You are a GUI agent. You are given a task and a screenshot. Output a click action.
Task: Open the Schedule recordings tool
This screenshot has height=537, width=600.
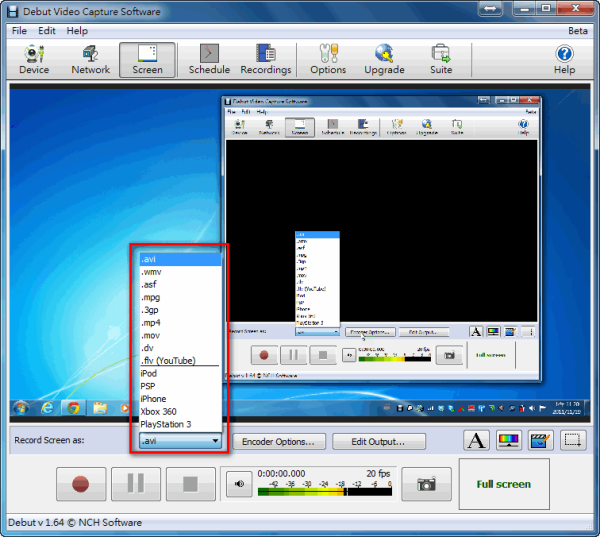pyautogui.click(x=209, y=60)
